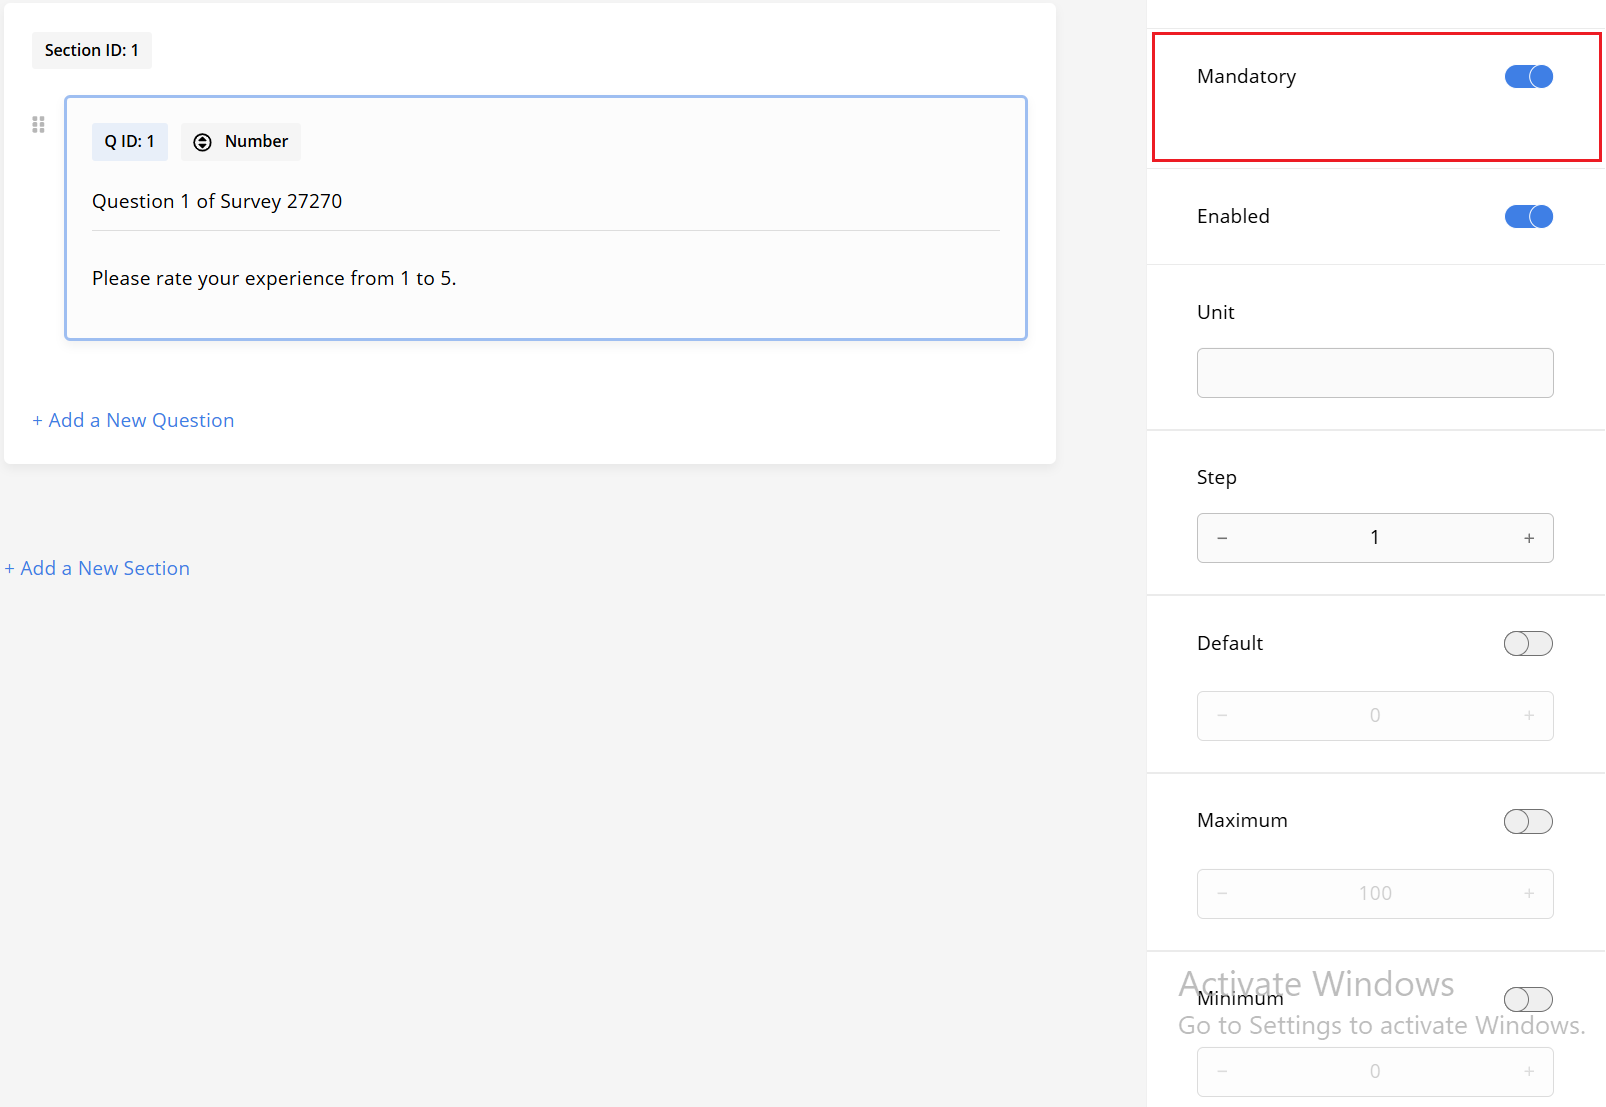Click inside the Unit text field
This screenshot has height=1107, width=1606.
pos(1374,373)
